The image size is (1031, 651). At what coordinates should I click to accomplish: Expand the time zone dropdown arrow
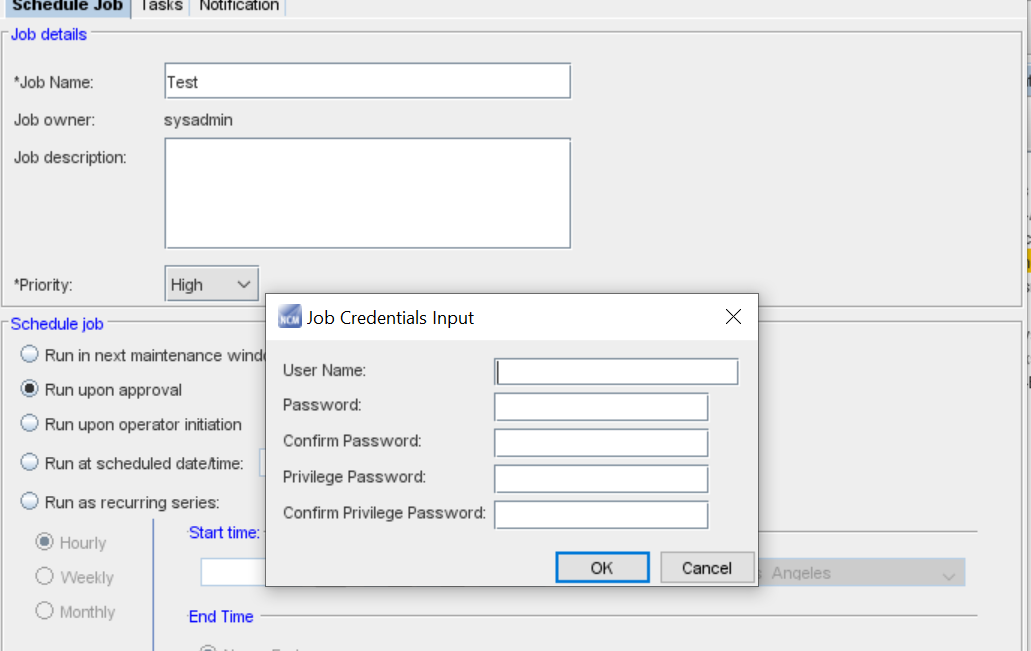click(x=948, y=574)
